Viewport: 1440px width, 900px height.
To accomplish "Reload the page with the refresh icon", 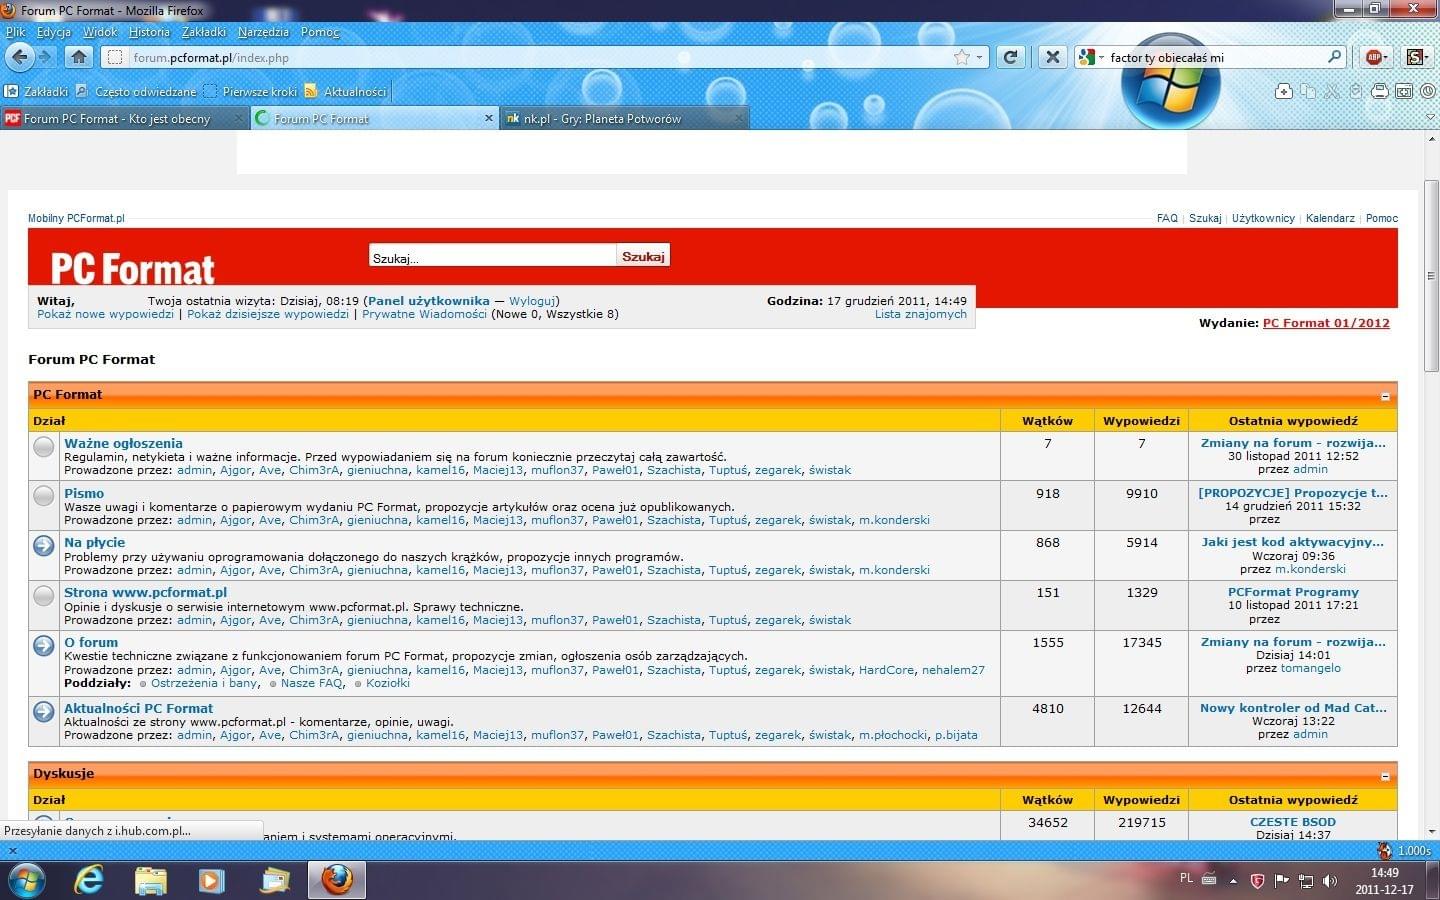I will [1010, 57].
